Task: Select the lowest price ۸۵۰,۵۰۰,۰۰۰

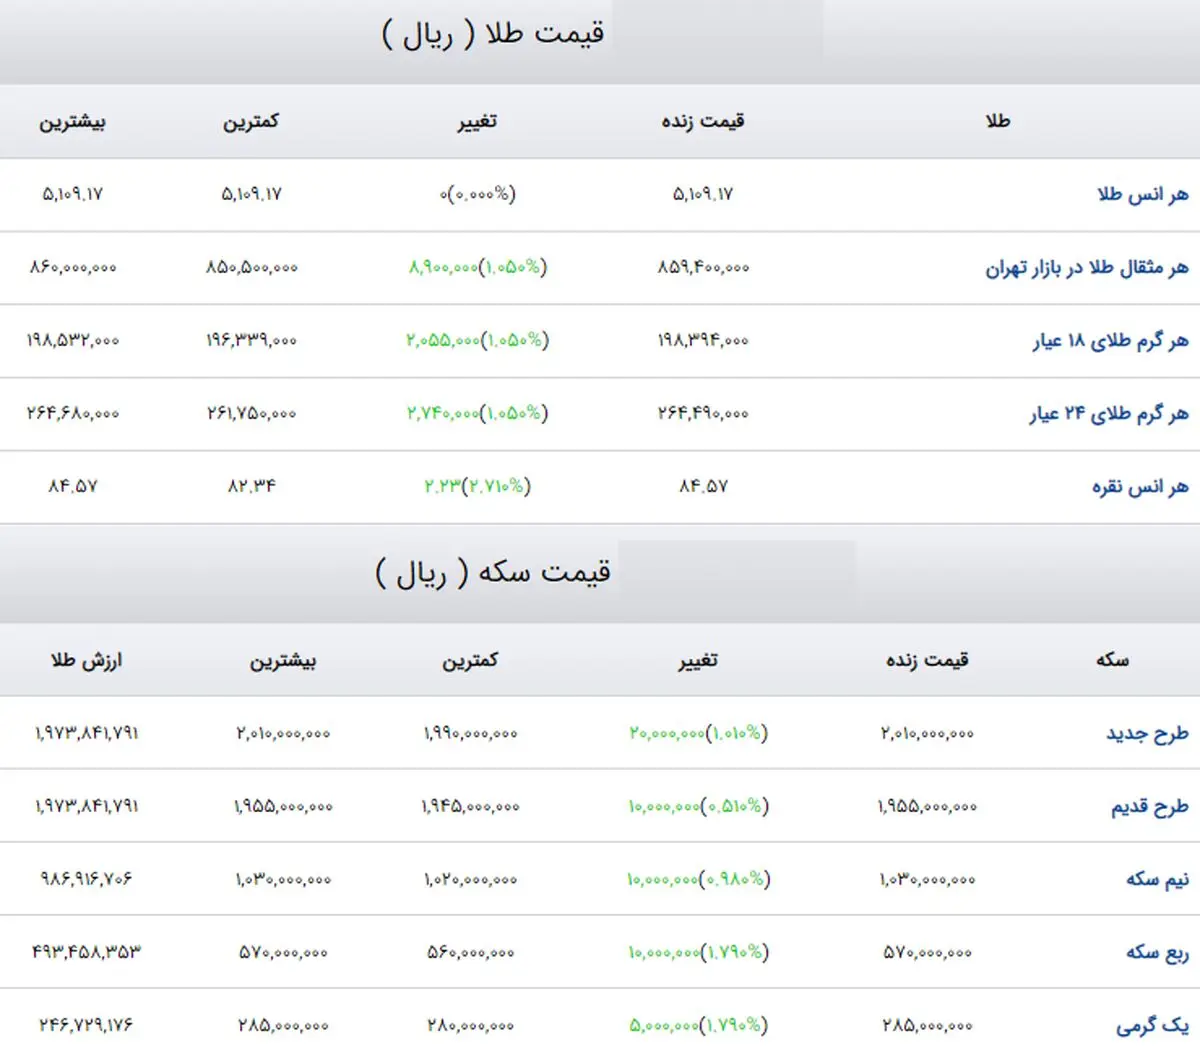Action: pos(251,267)
